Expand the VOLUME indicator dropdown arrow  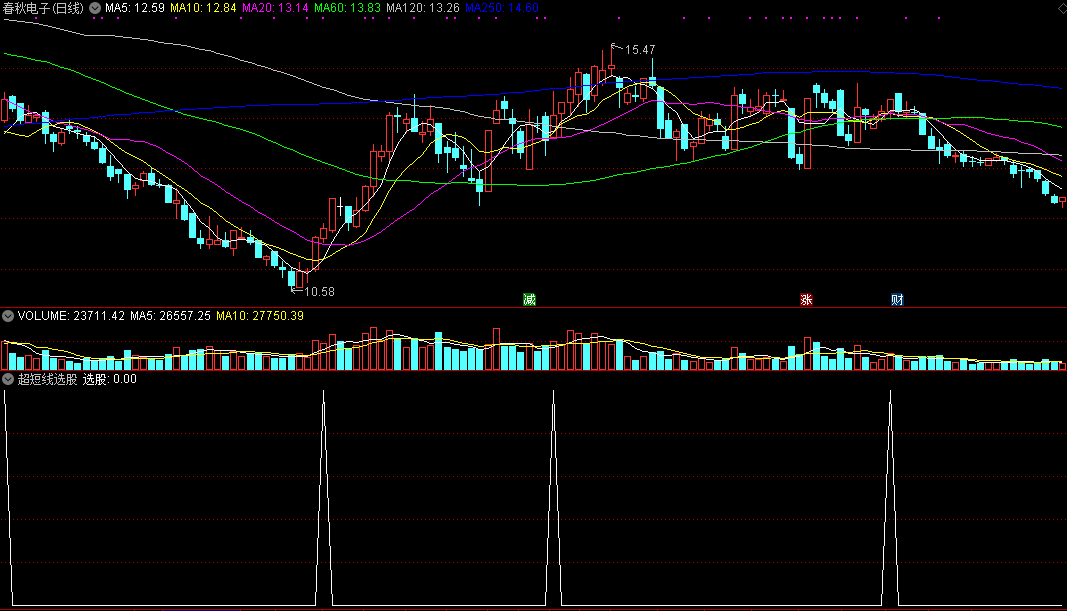coord(8,316)
